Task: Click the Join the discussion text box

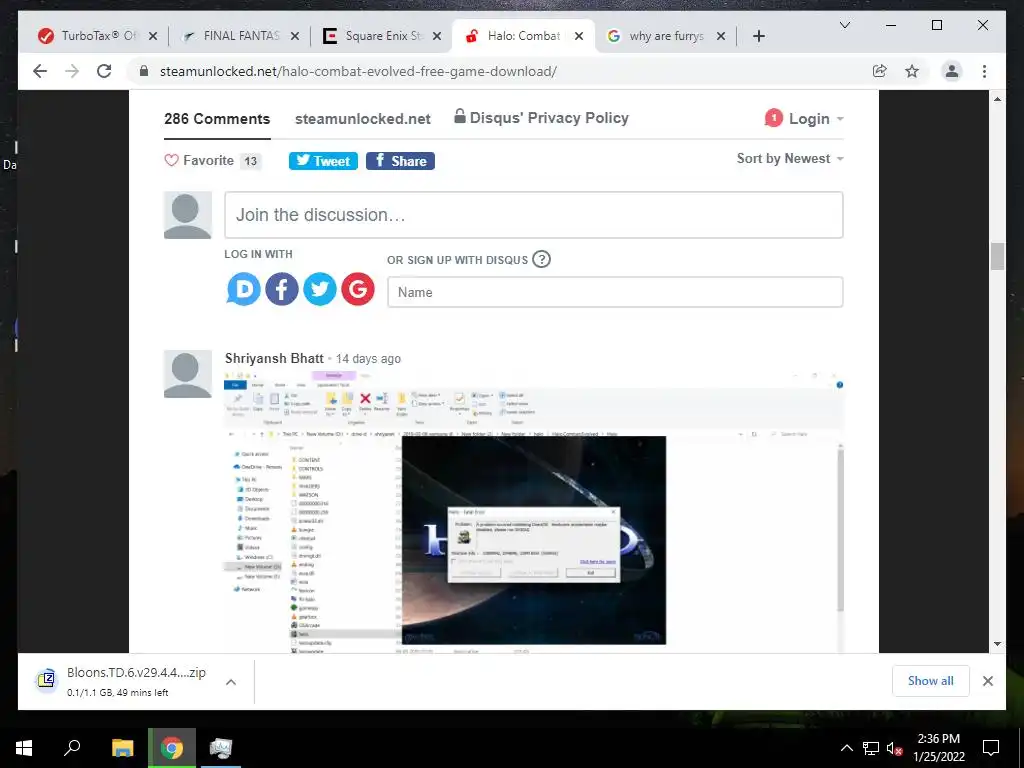Action: [534, 215]
